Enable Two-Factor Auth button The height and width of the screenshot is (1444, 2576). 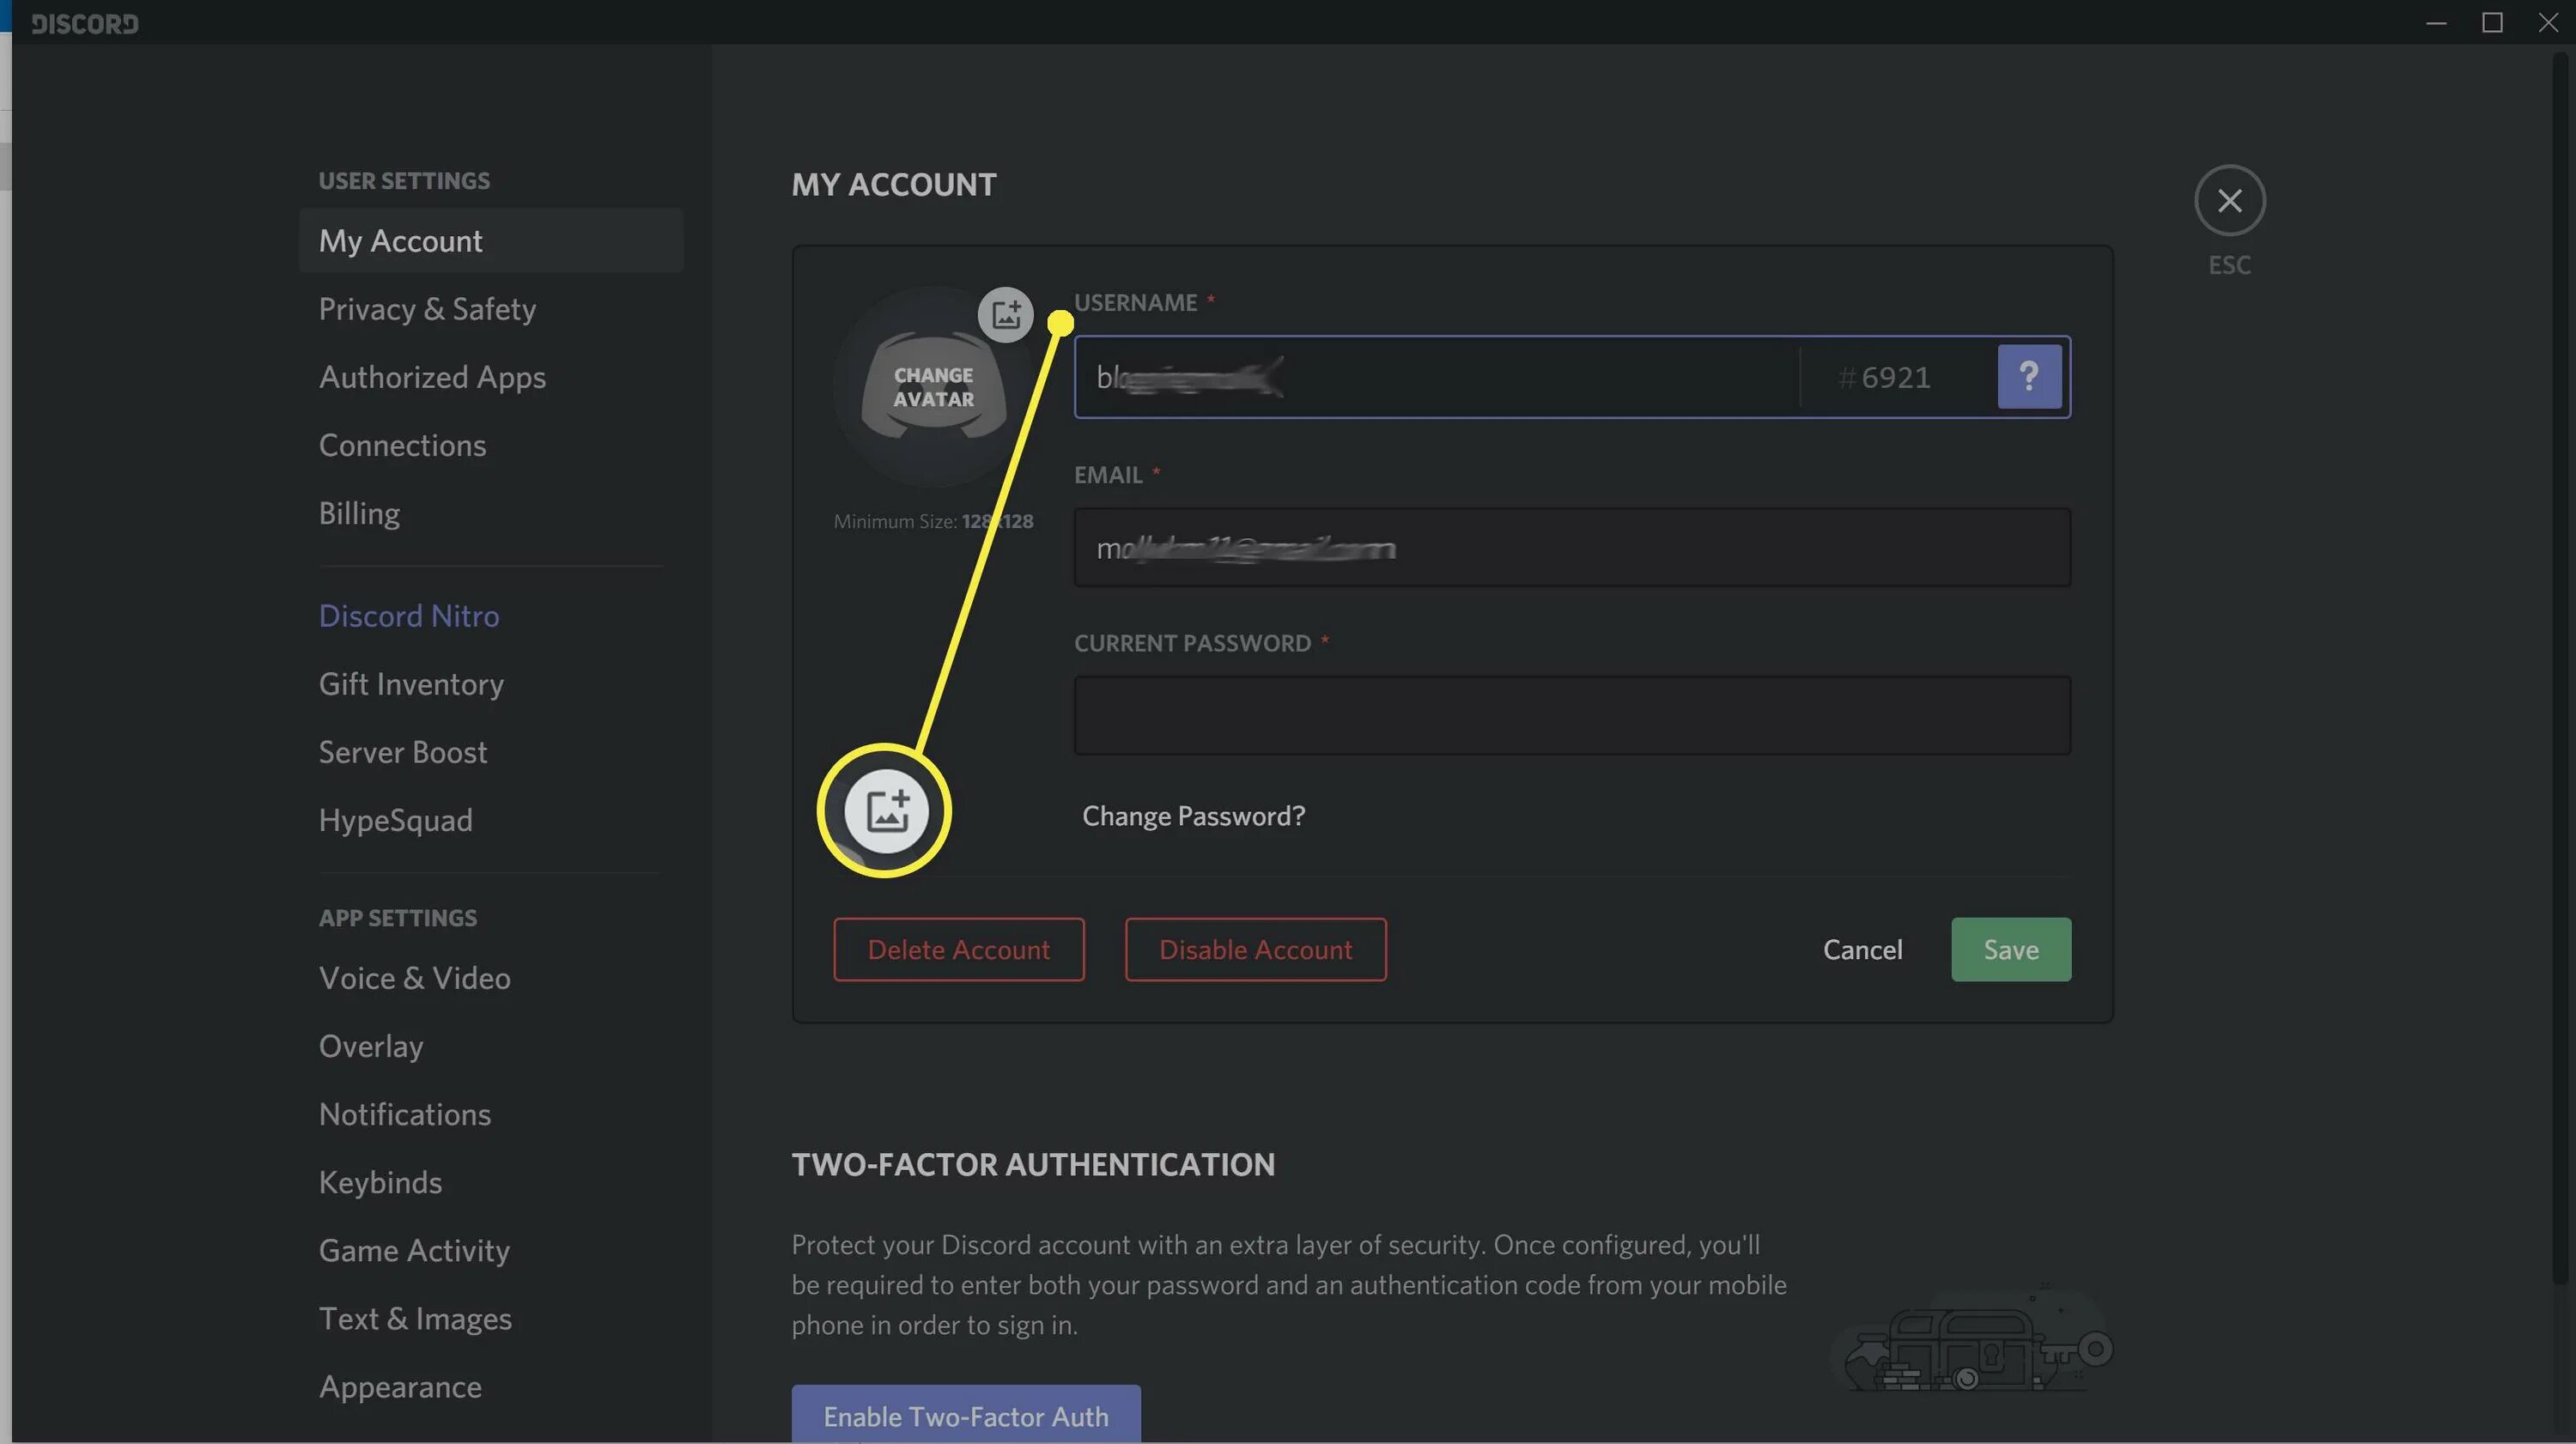[x=966, y=1414]
